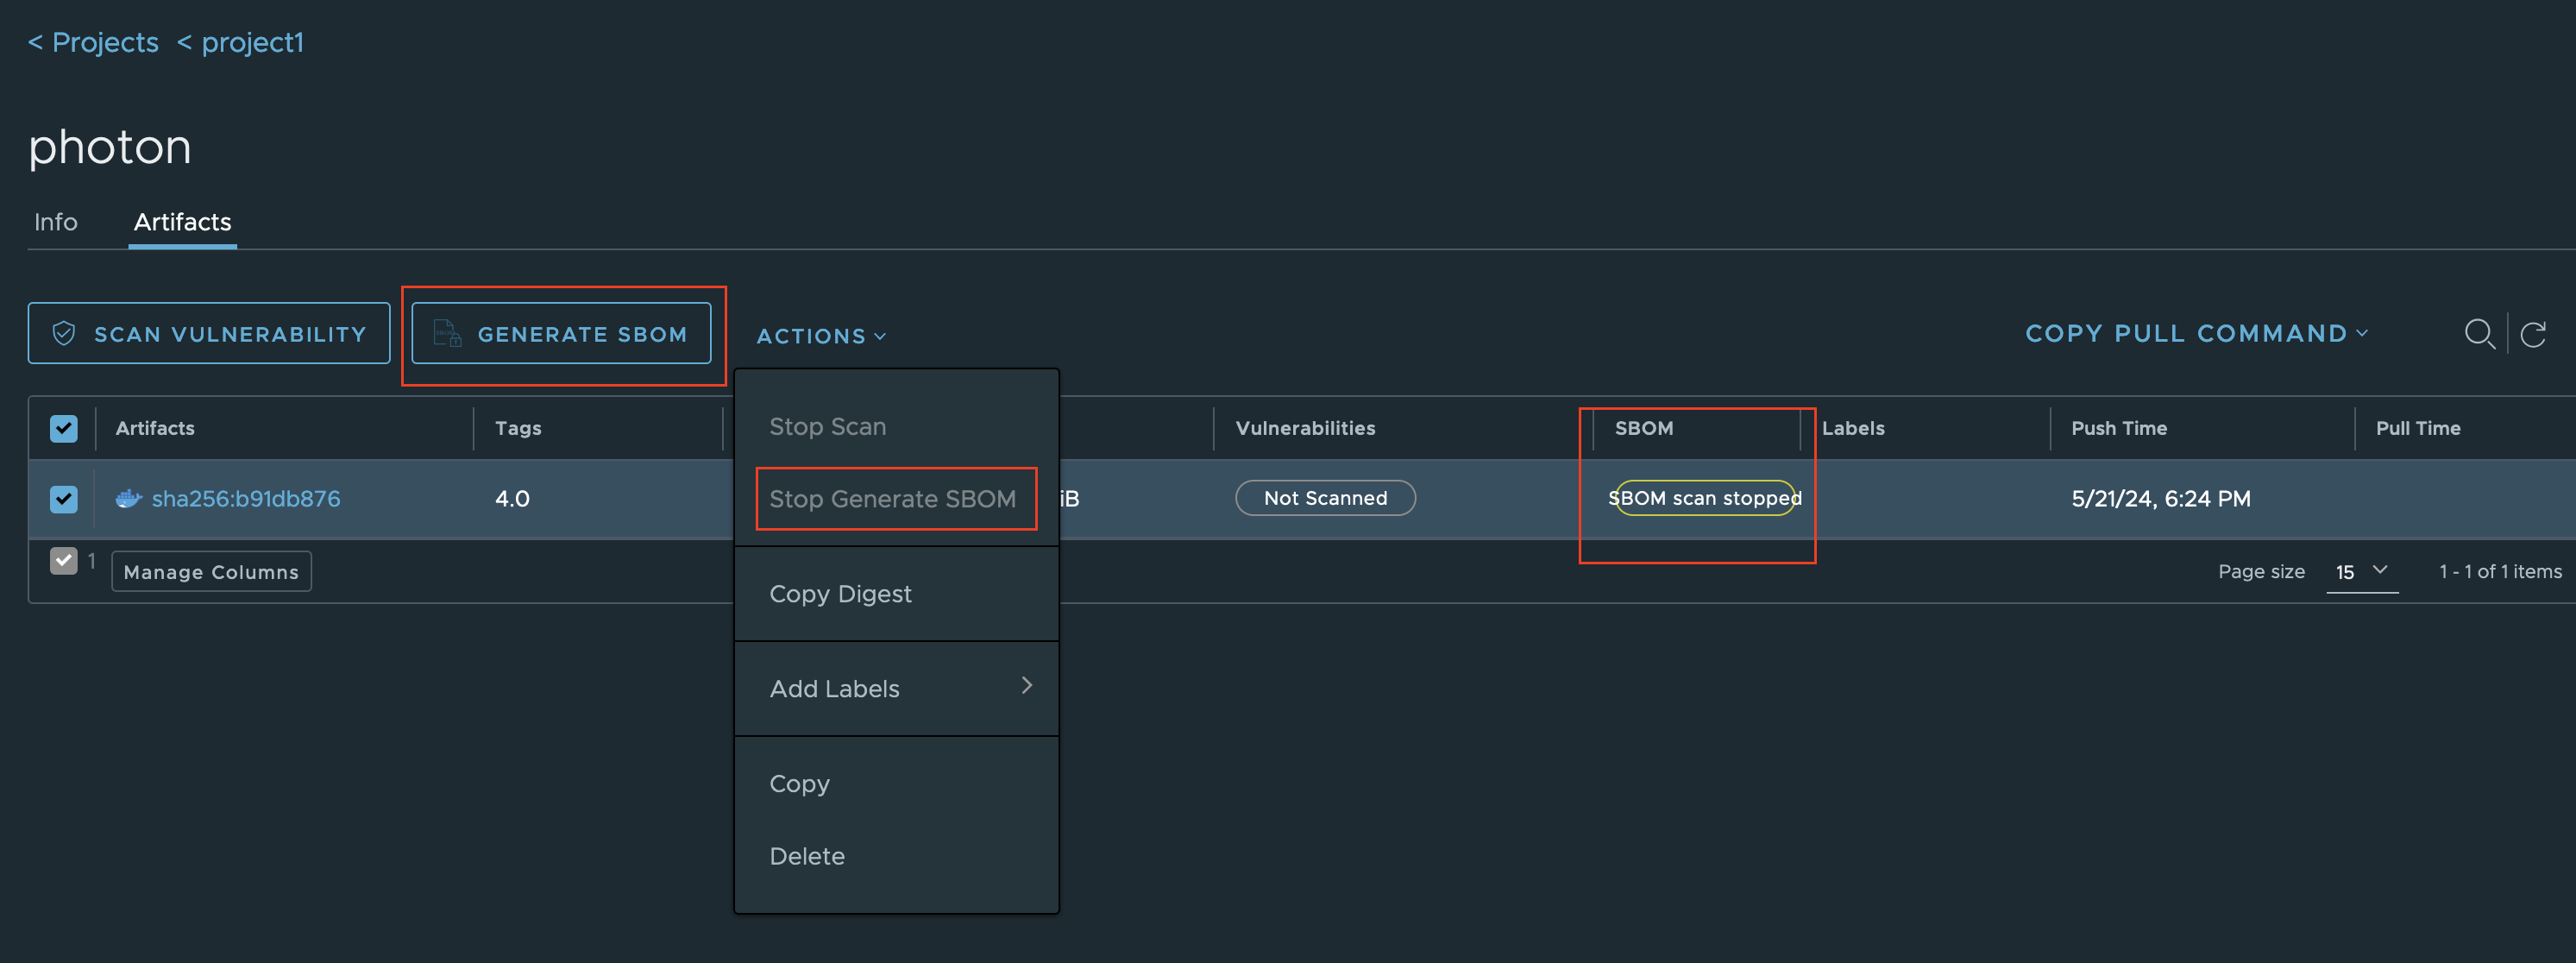Expand the Add Labels submenu
The height and width of the screenshot is (963, 2576).
pyautogui.click(x=897, y=688)
